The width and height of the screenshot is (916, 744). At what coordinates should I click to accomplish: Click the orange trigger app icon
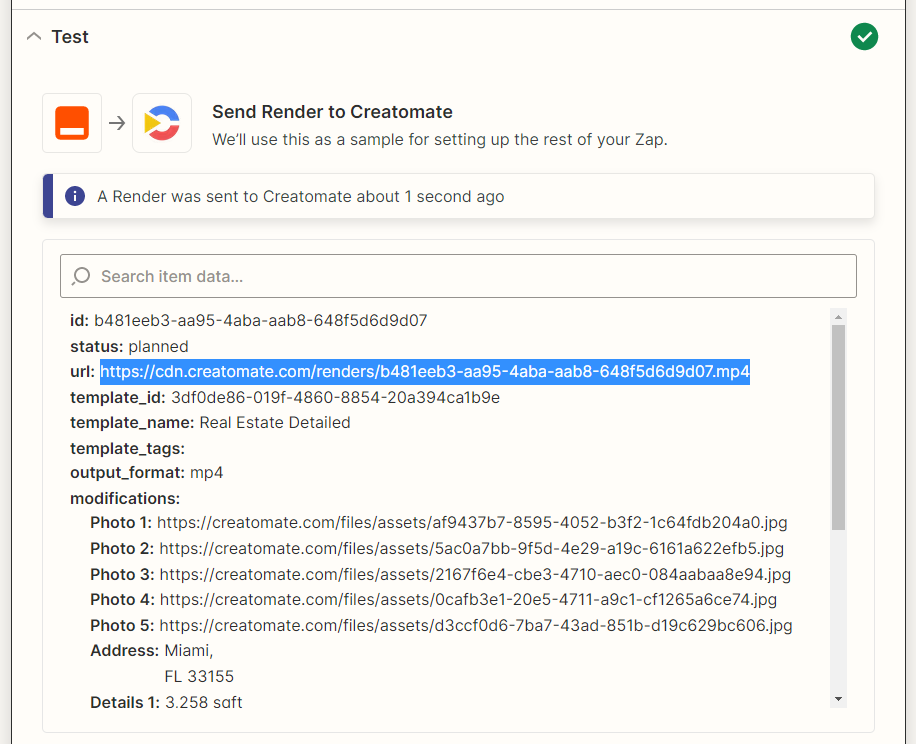pos(72,123)
